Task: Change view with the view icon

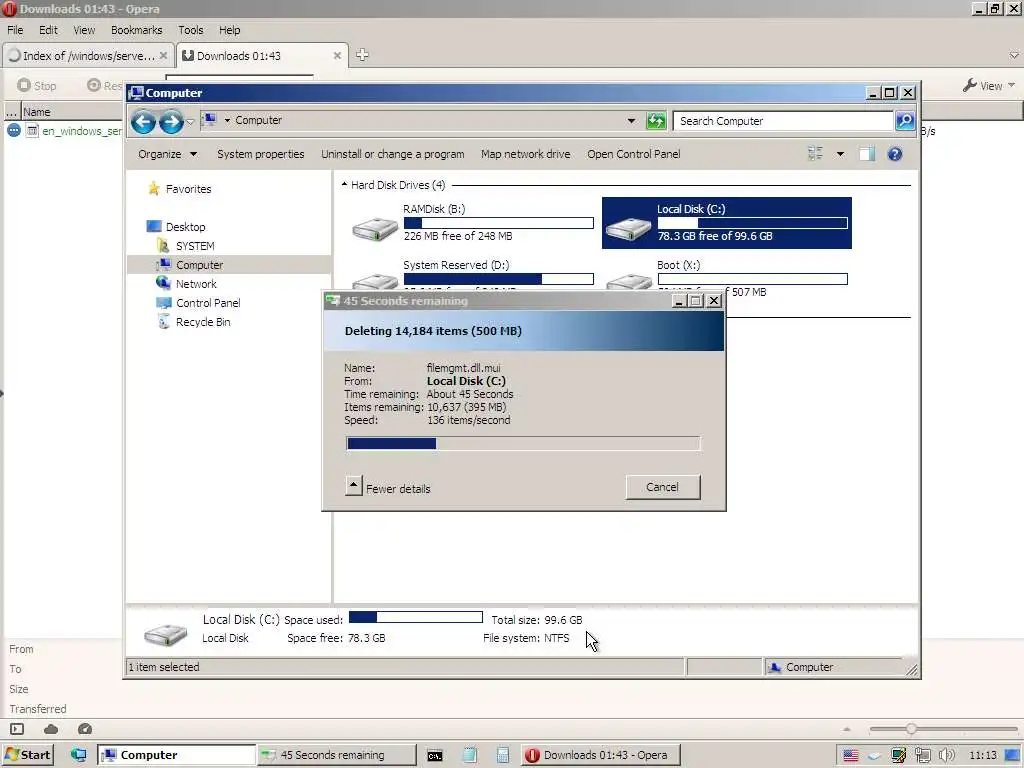Action: point(815,154)
